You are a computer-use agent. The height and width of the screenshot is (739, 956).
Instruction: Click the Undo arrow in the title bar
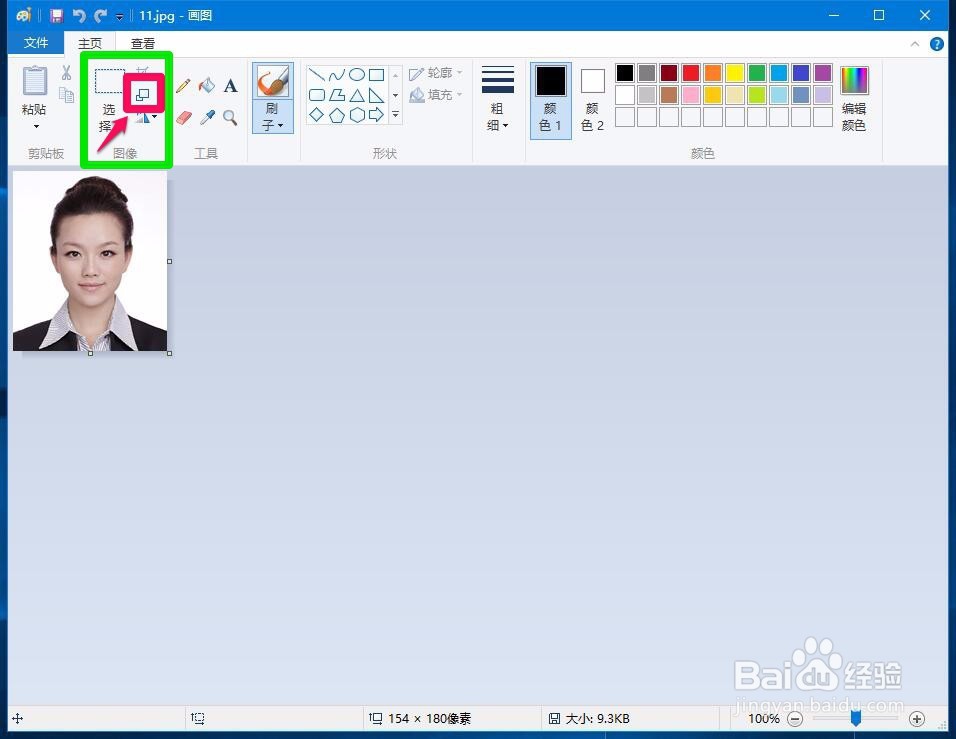79,15
